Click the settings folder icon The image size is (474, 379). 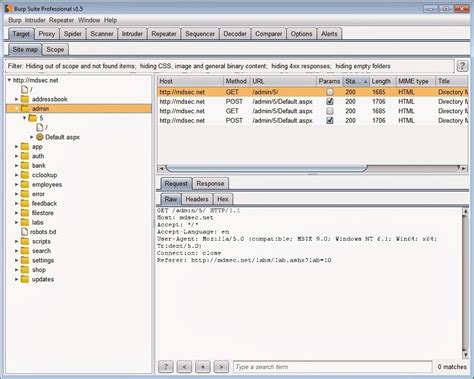coord(25,260)
